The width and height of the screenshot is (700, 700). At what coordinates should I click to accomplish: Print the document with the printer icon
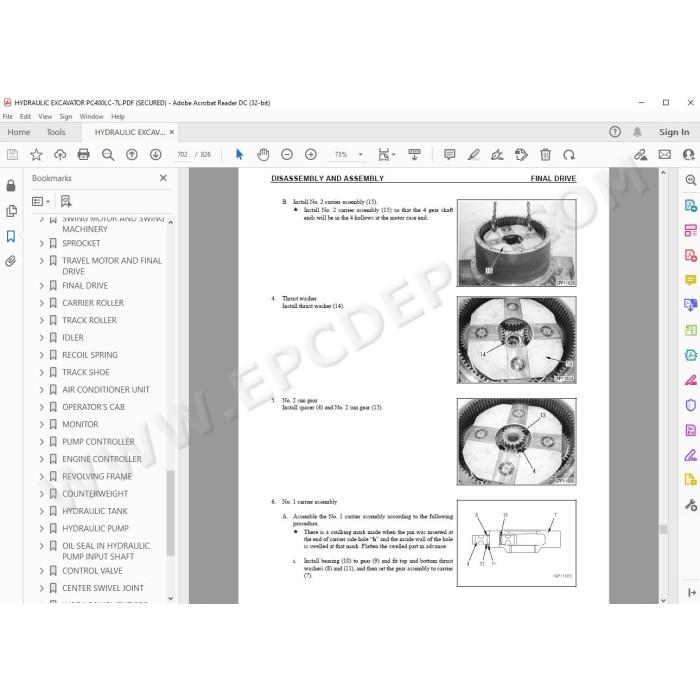pyautogui.click(x=83, y=154)
